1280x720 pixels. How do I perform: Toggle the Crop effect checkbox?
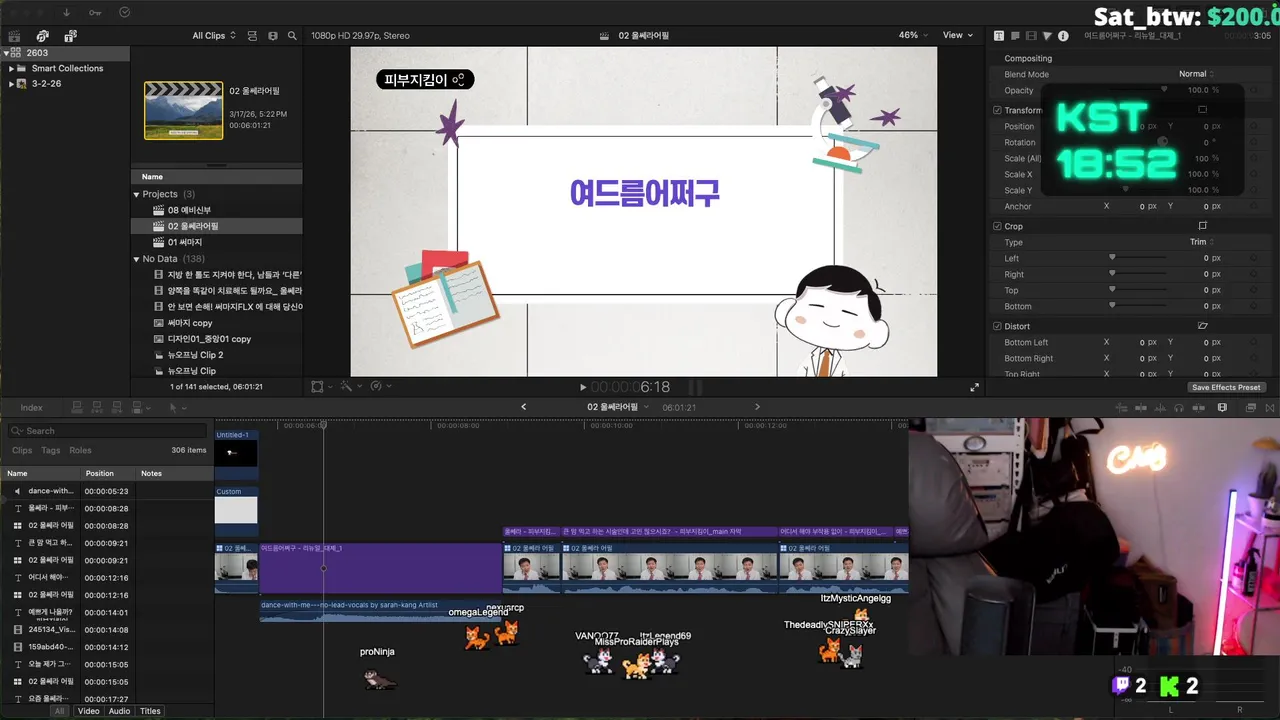point(997,226)
